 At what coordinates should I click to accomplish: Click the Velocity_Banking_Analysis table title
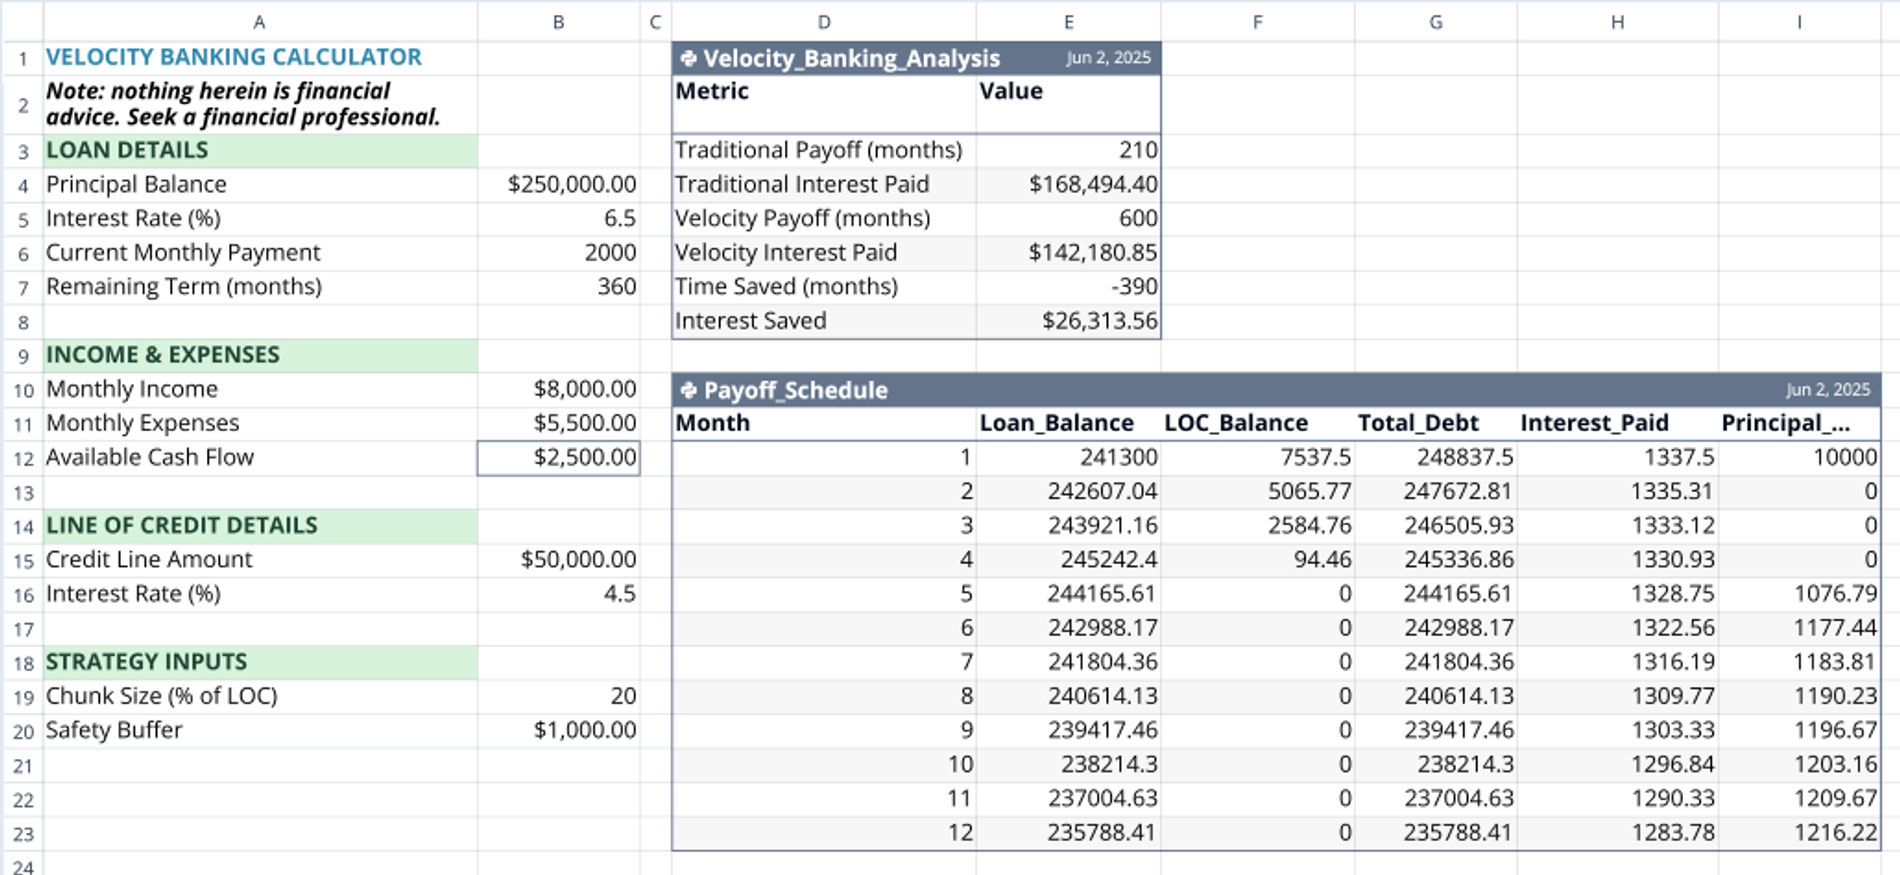point(851,58)
